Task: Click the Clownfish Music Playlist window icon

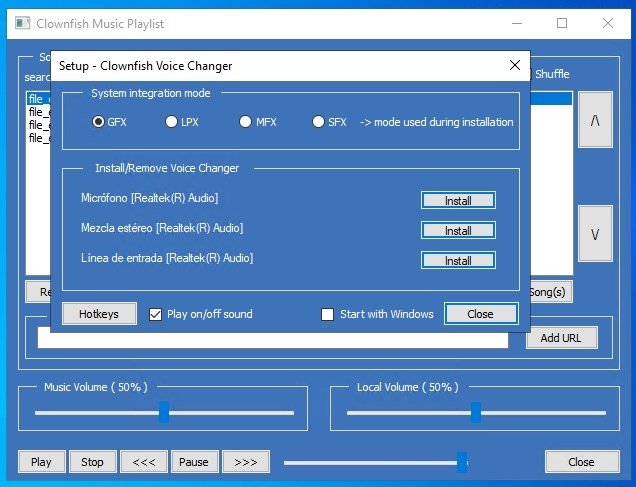Action: pyautogui.click(x=22, y=23)
